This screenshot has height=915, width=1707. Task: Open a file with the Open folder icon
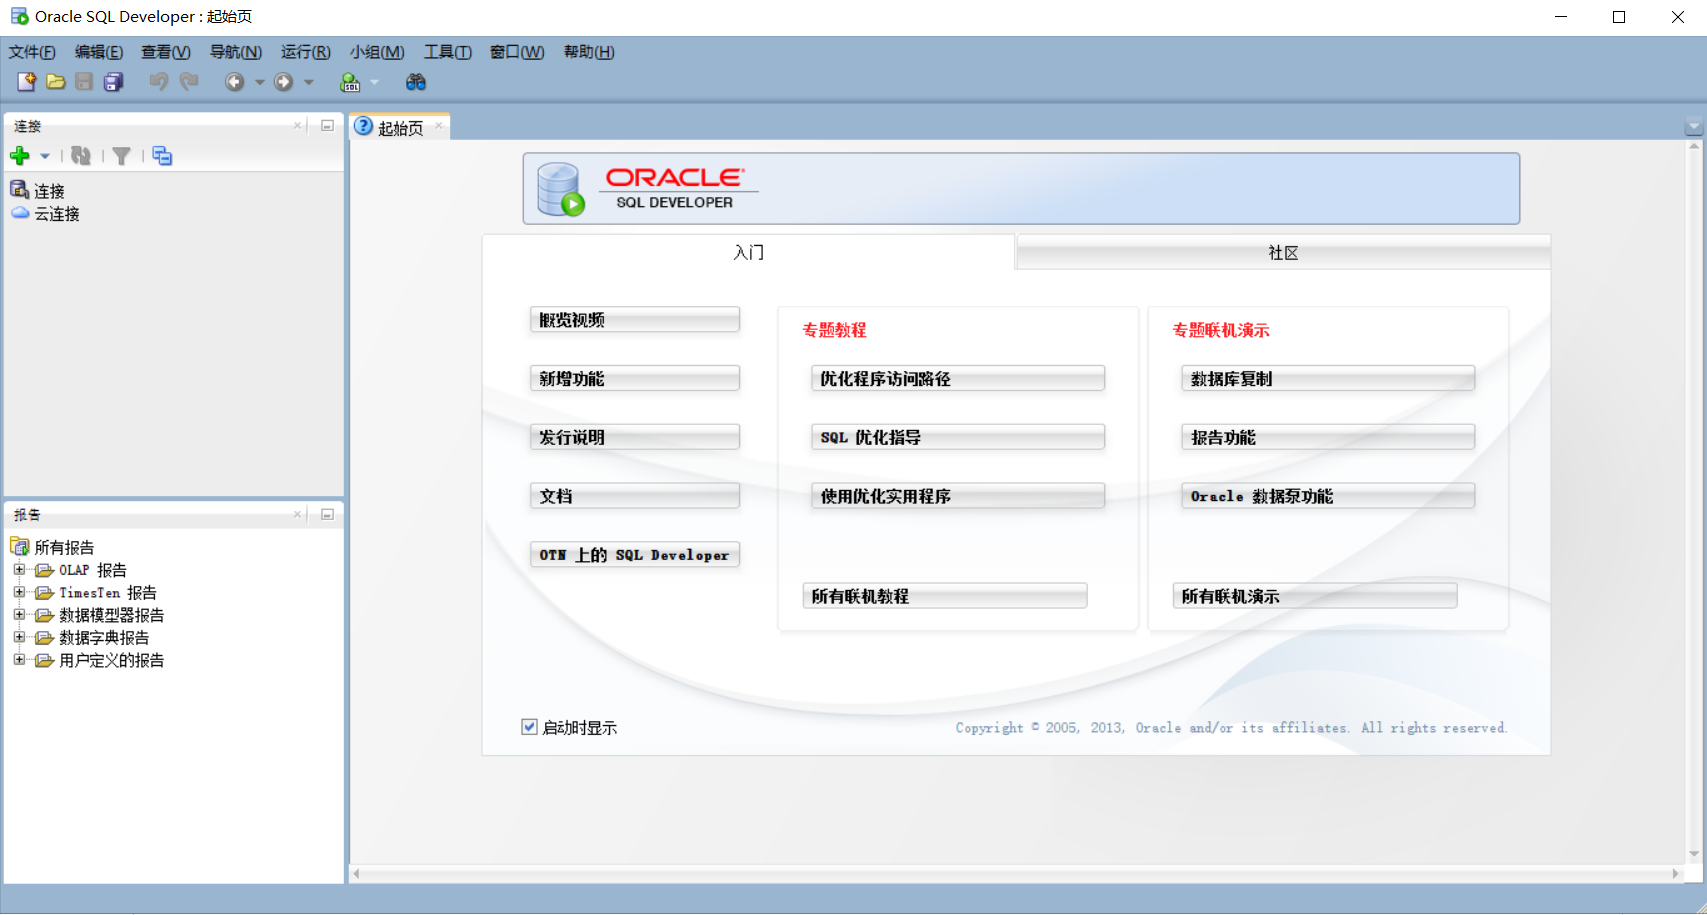coord(56,82)
